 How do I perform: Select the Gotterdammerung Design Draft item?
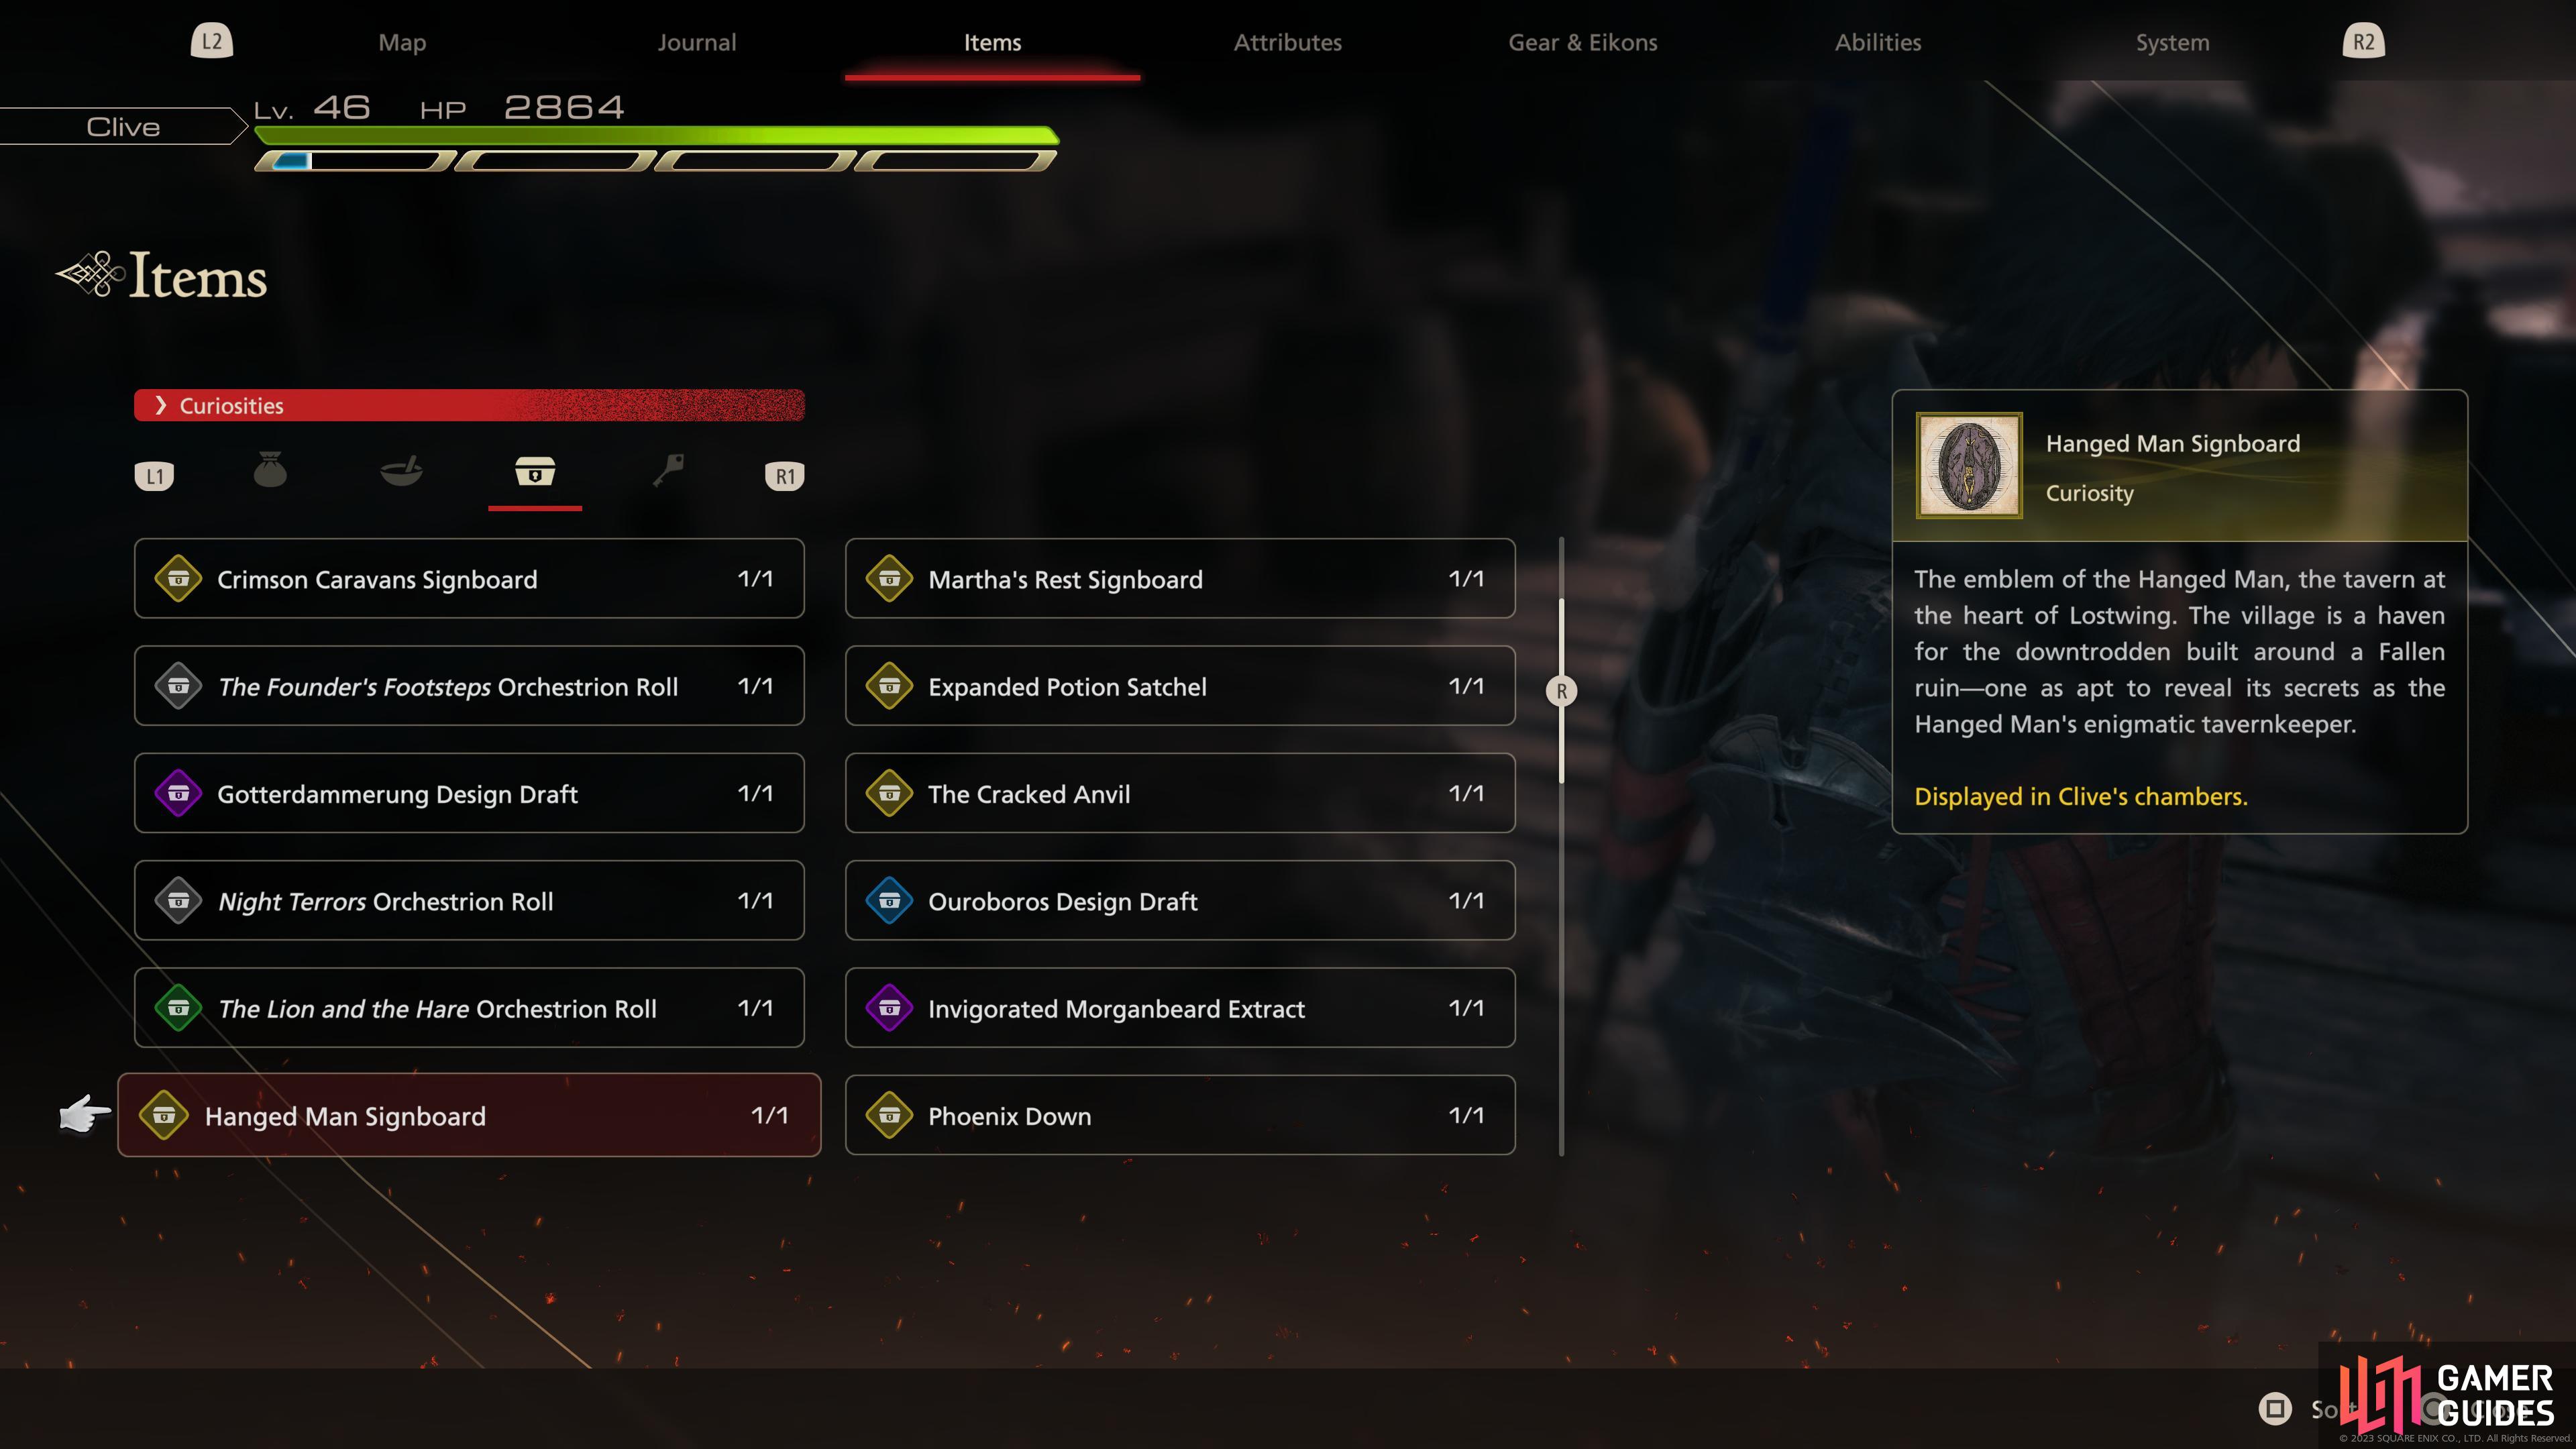(x=469, y=793)
